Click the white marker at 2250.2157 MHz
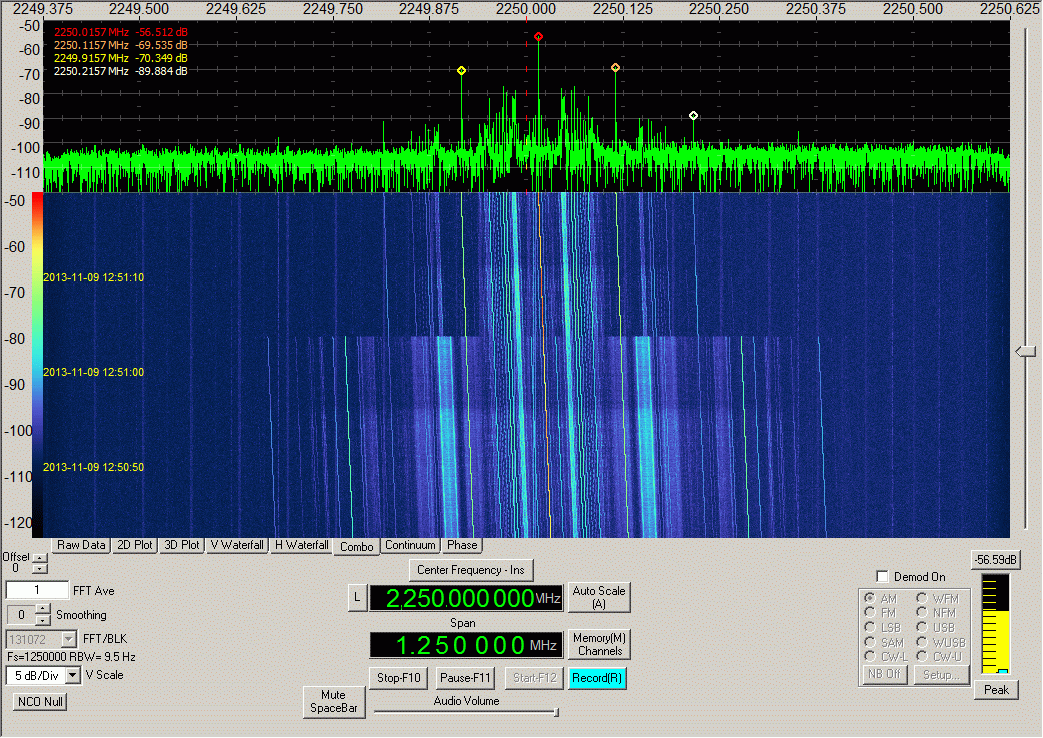 (693, 116)
